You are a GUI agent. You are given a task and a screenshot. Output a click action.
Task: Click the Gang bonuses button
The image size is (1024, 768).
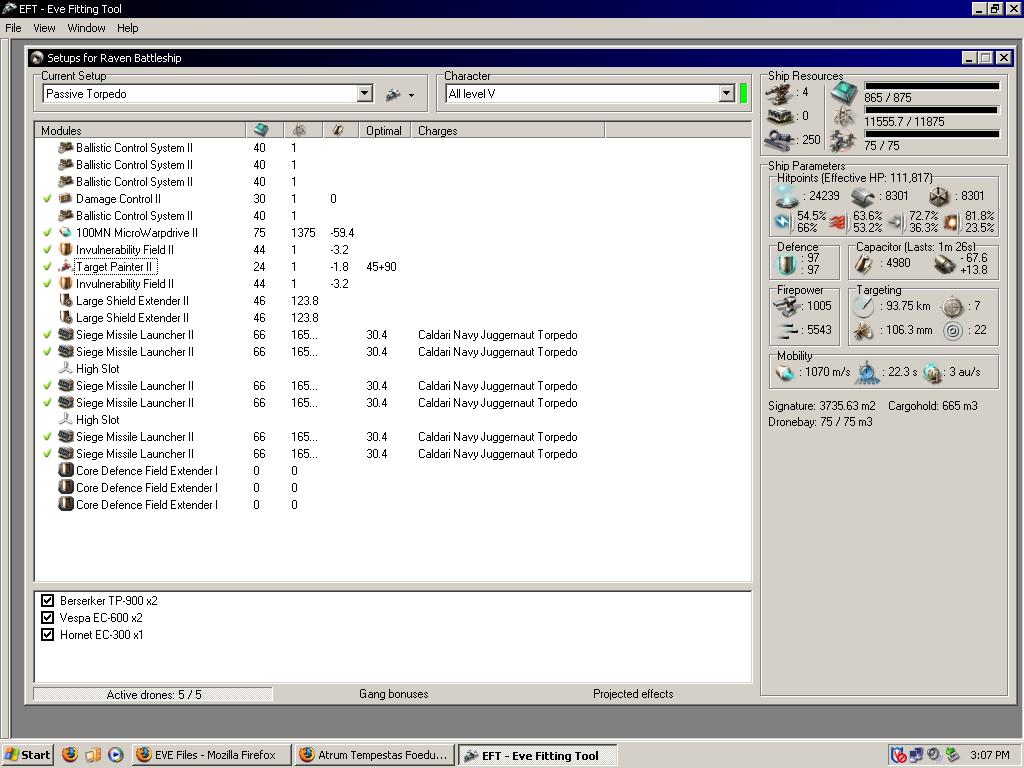(x=393, y=694)
